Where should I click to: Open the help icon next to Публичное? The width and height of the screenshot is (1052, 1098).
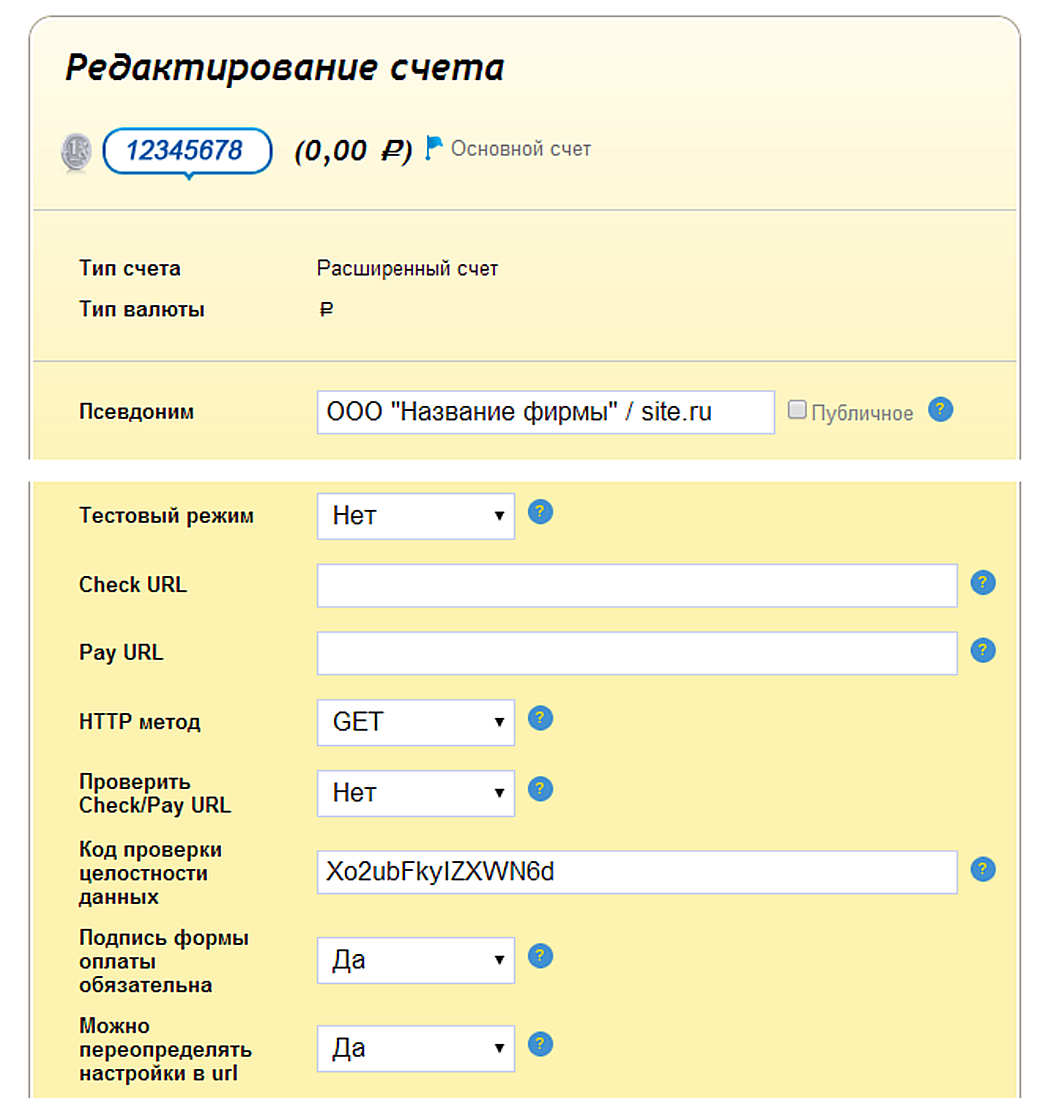pos(941,410)
